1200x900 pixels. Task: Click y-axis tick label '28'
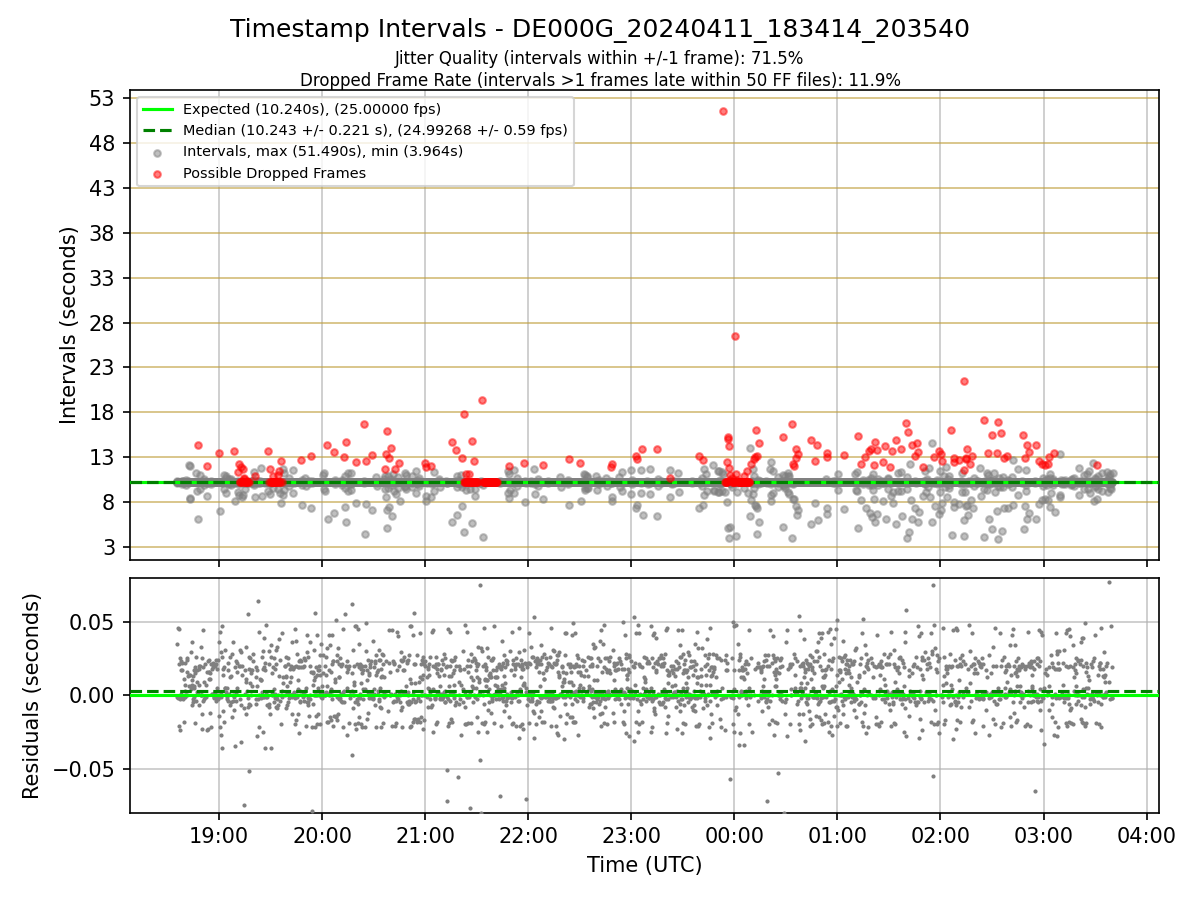point(104,323)
